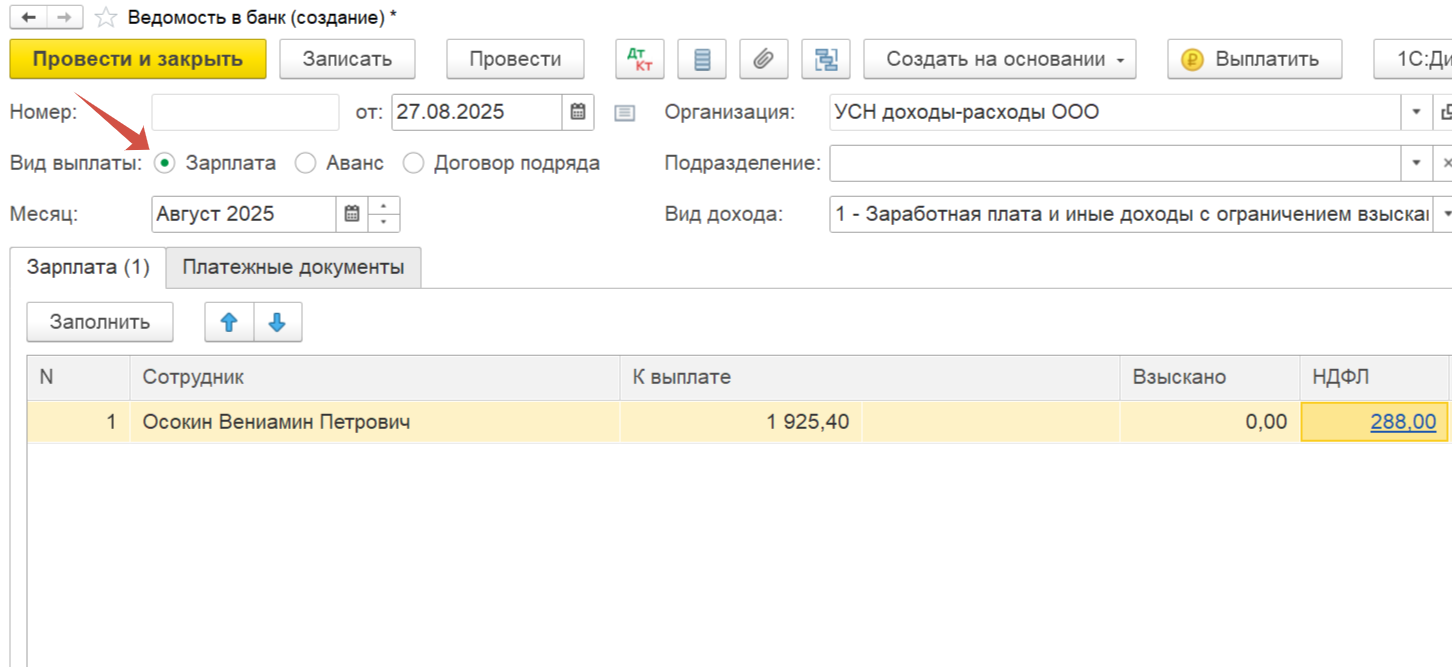Open the НДФЛ amount link 288,00
The width and height of the screenshot is (1452, 667).
click(x=1402, y=422)
